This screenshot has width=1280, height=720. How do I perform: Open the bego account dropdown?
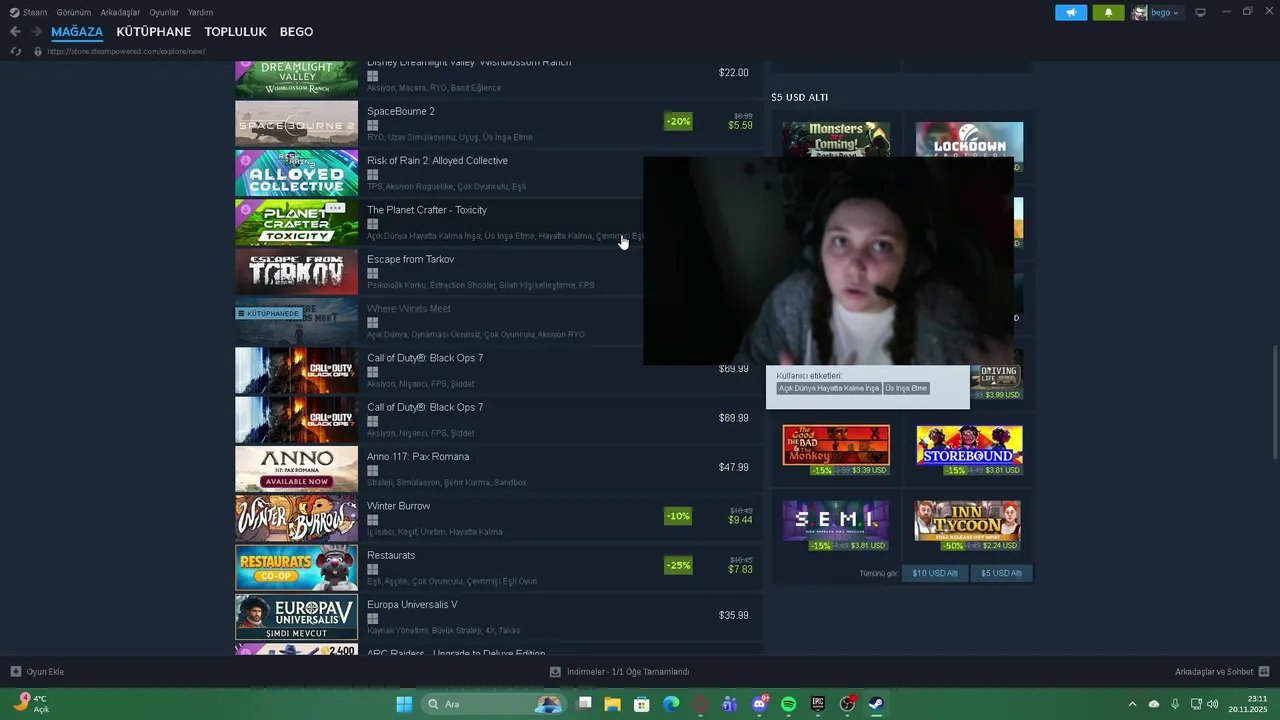(1156, 13)
